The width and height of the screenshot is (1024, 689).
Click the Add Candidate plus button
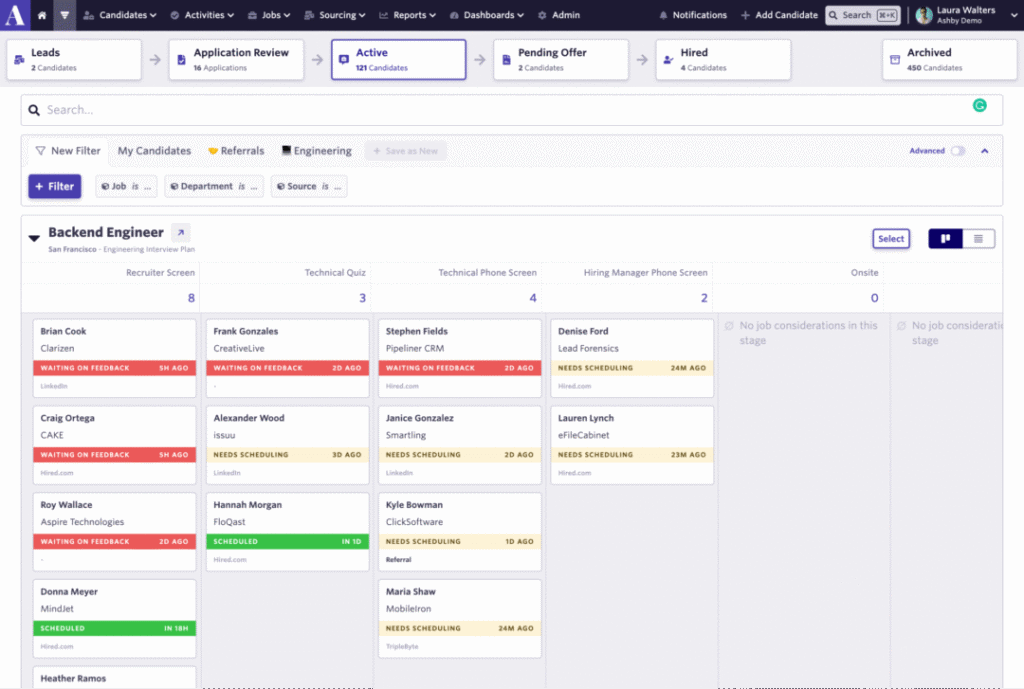tap(779, 15)
